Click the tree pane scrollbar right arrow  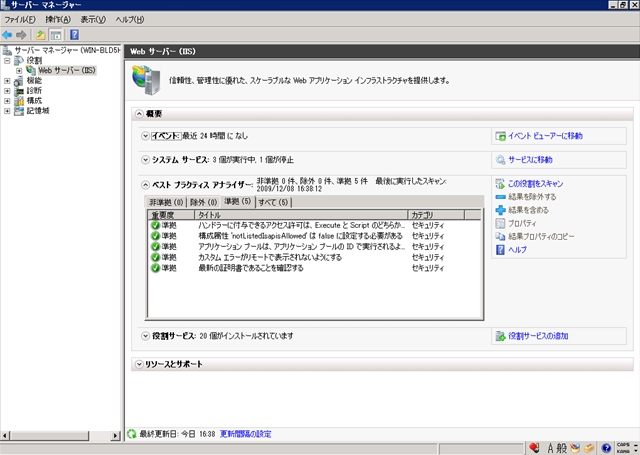[116, 436]
